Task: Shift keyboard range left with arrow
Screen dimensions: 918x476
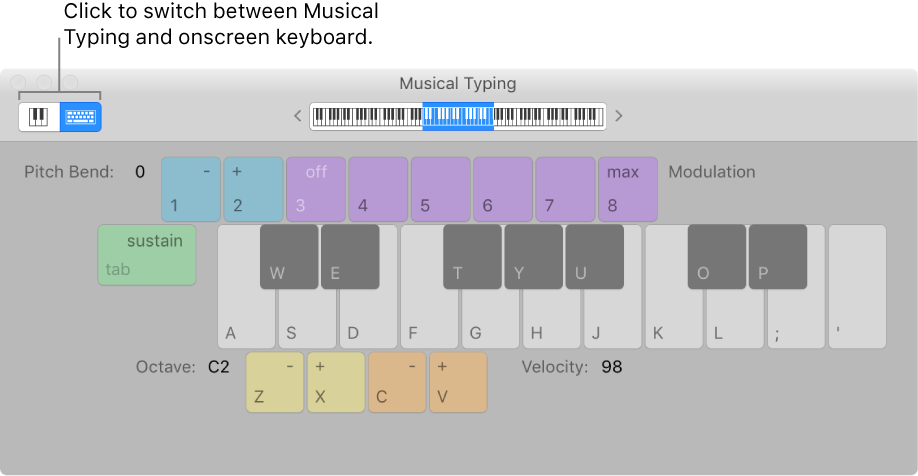Action: tap(297, 116)
